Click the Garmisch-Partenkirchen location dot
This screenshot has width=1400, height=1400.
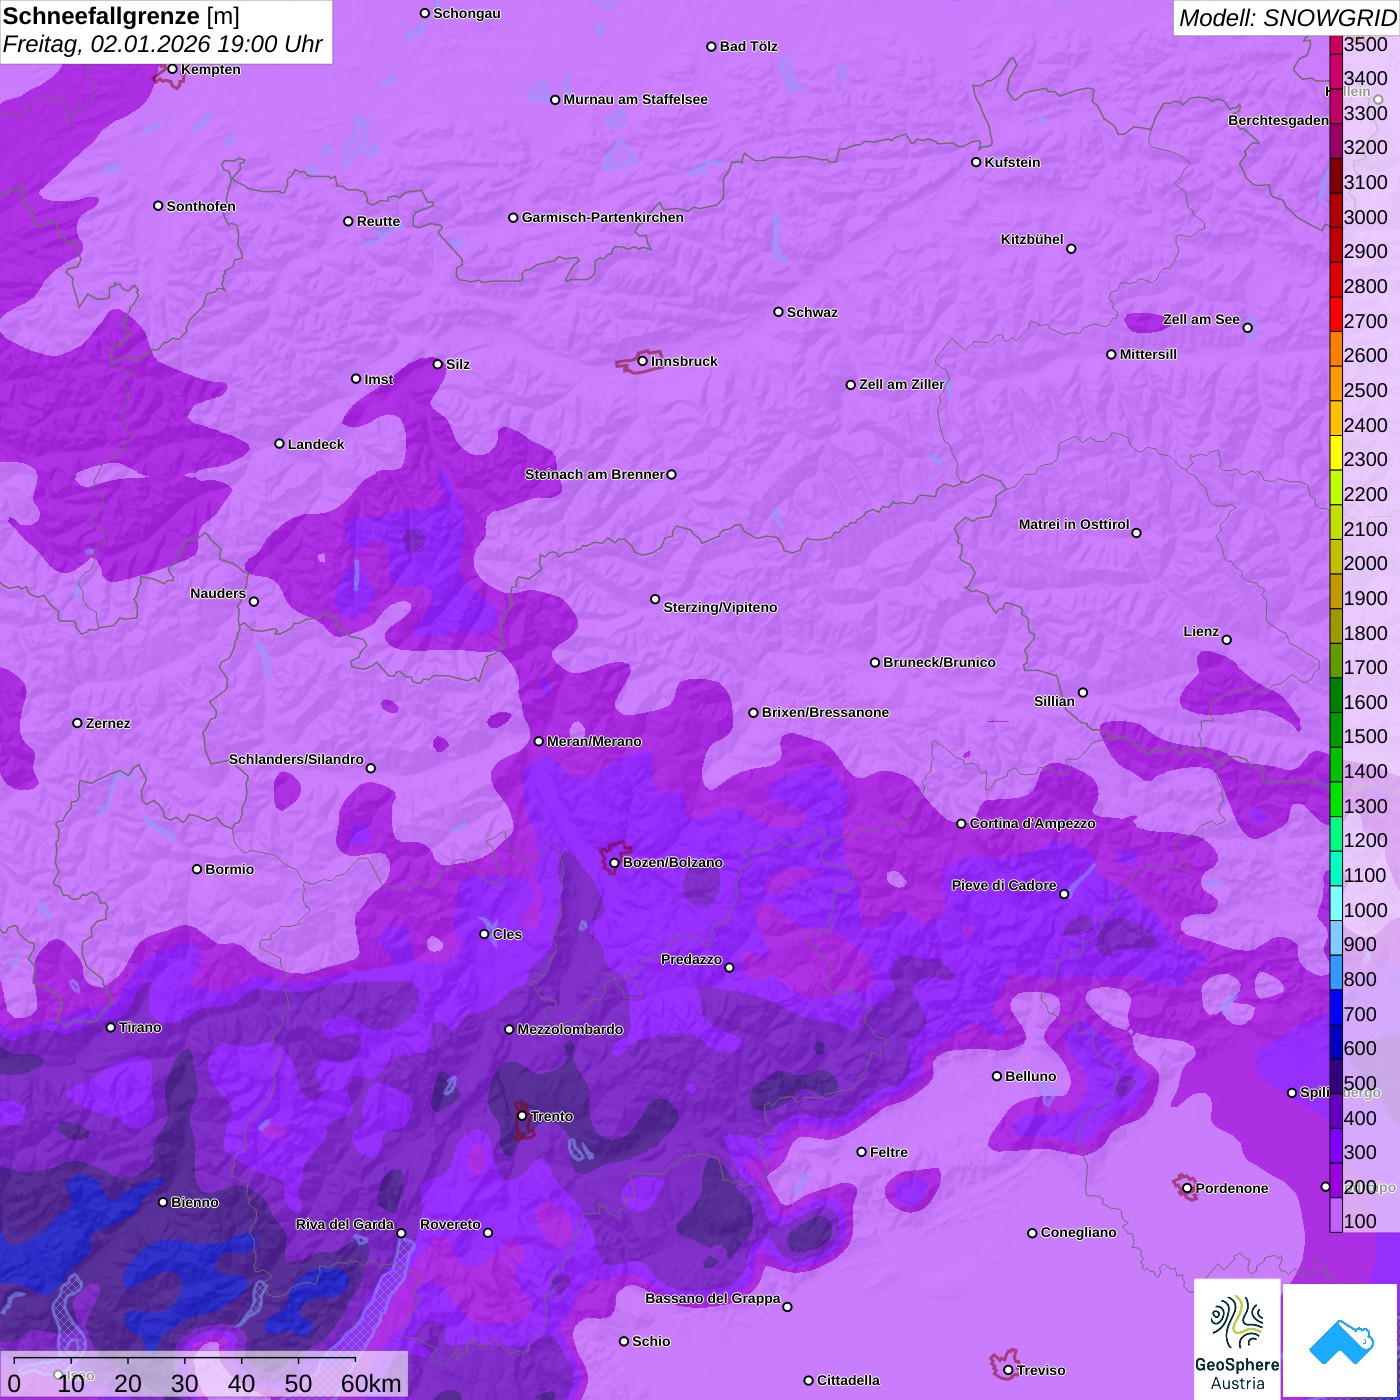point(513,217)
